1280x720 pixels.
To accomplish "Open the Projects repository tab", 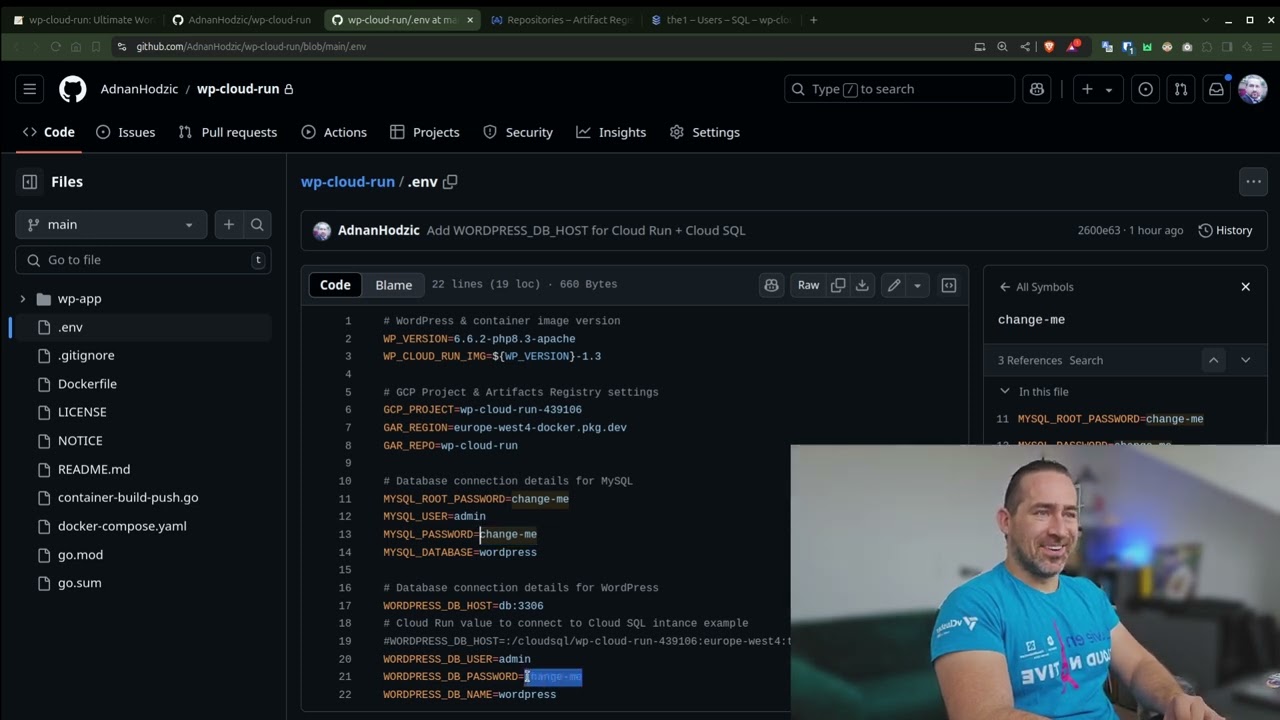I will pyautogui.click(x=425, y=132).
